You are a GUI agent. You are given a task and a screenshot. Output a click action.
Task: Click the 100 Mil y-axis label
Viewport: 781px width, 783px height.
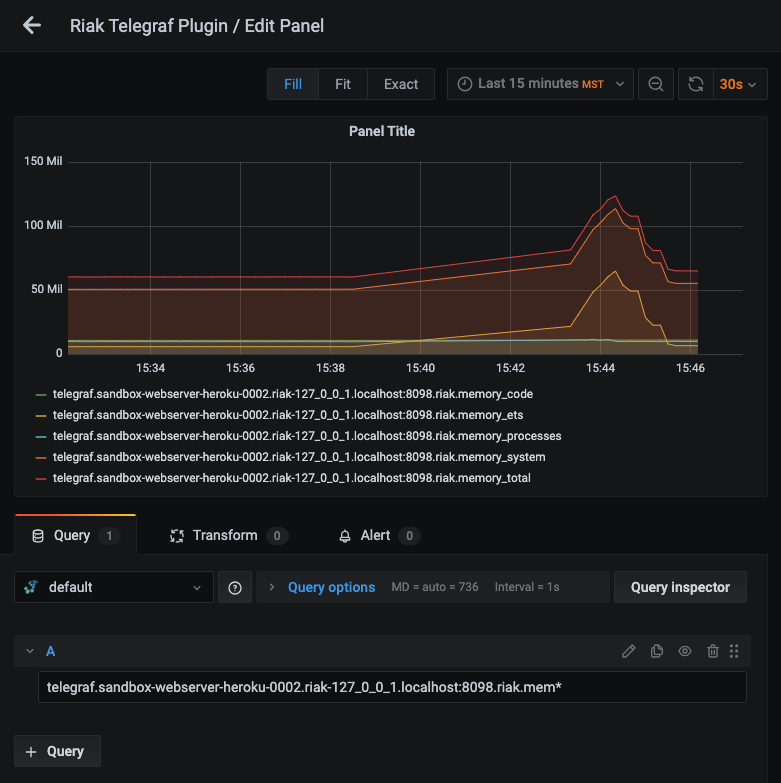(43, 225)
